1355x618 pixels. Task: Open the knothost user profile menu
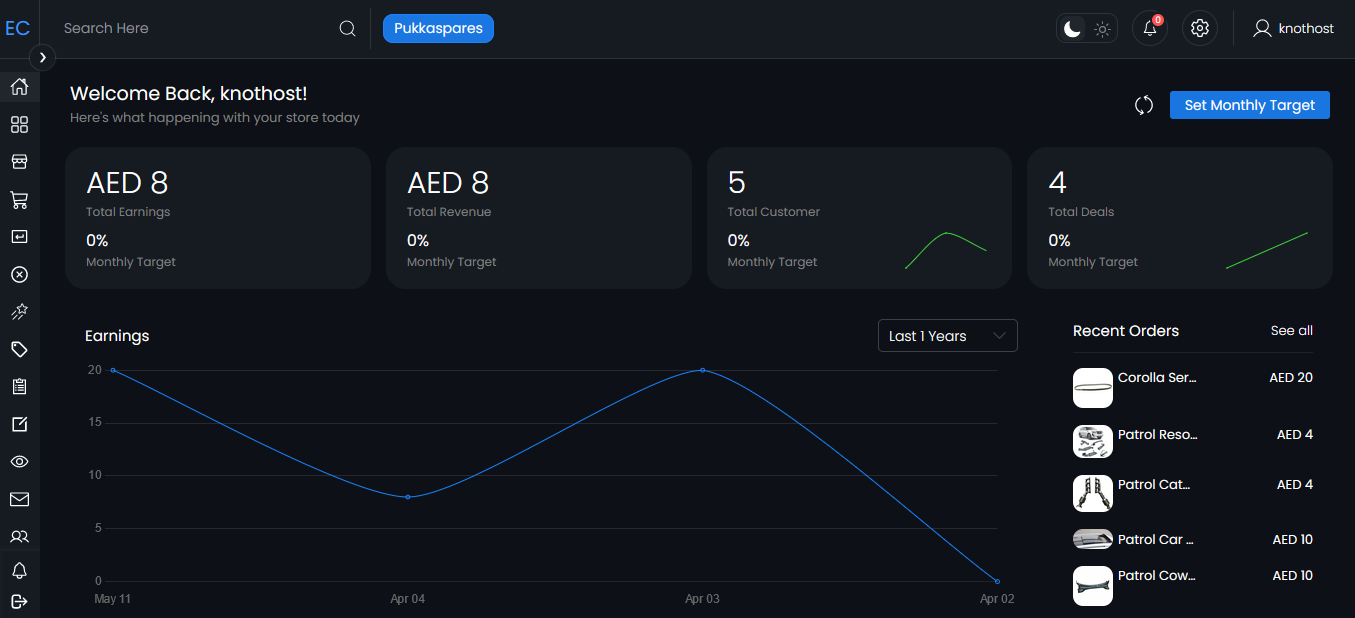pos(1293,28)
